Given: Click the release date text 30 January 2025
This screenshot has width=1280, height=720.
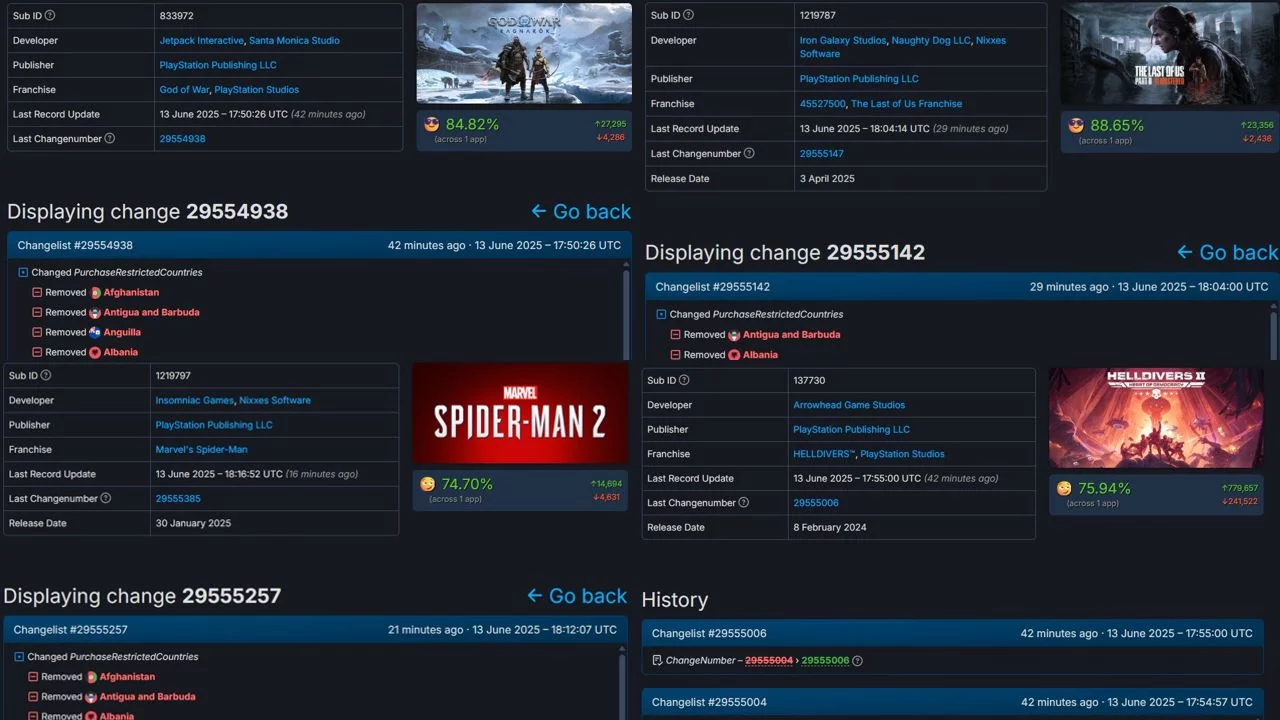Looking at the screenshot, I should point(193,523).
